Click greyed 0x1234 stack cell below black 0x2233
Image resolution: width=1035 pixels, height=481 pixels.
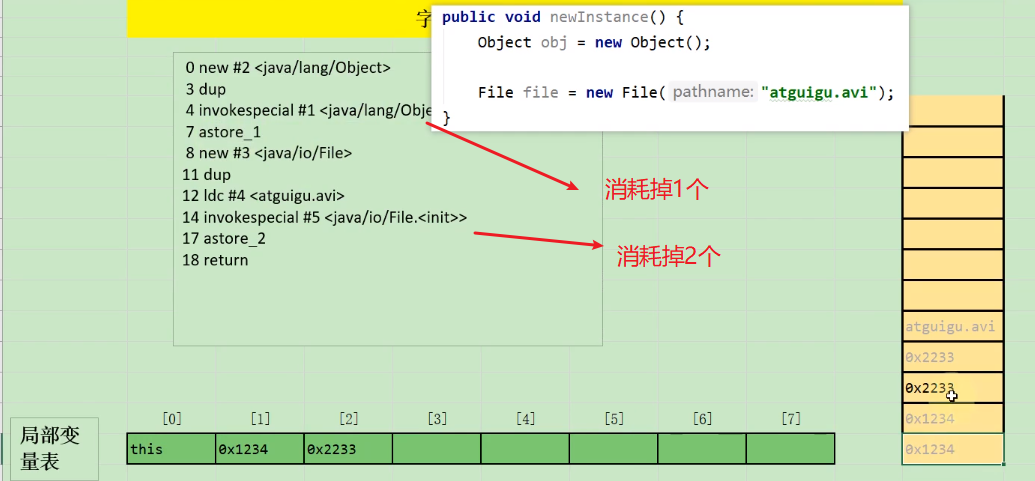tap(952, 418)
